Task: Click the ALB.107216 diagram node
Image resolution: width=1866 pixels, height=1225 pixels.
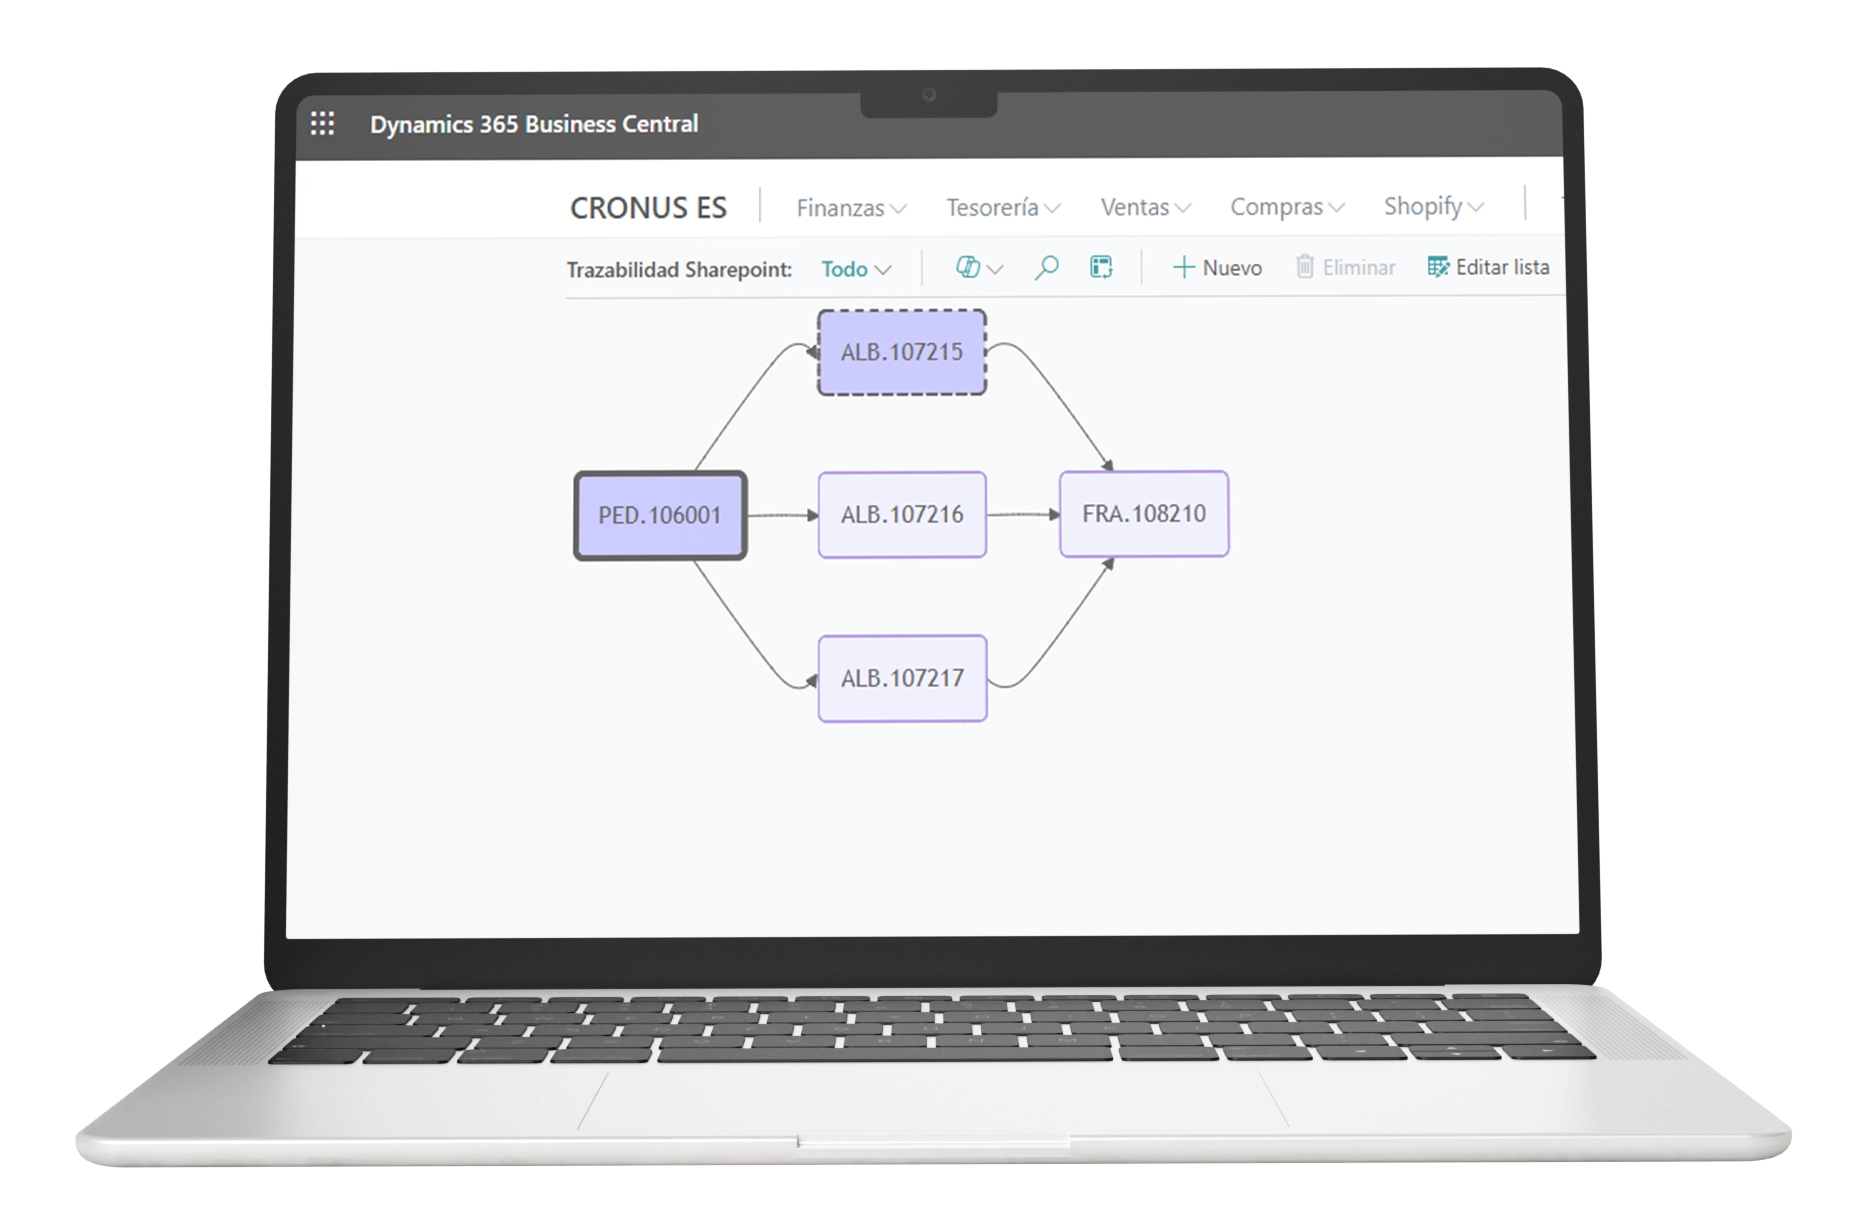Action: [902, 515]
